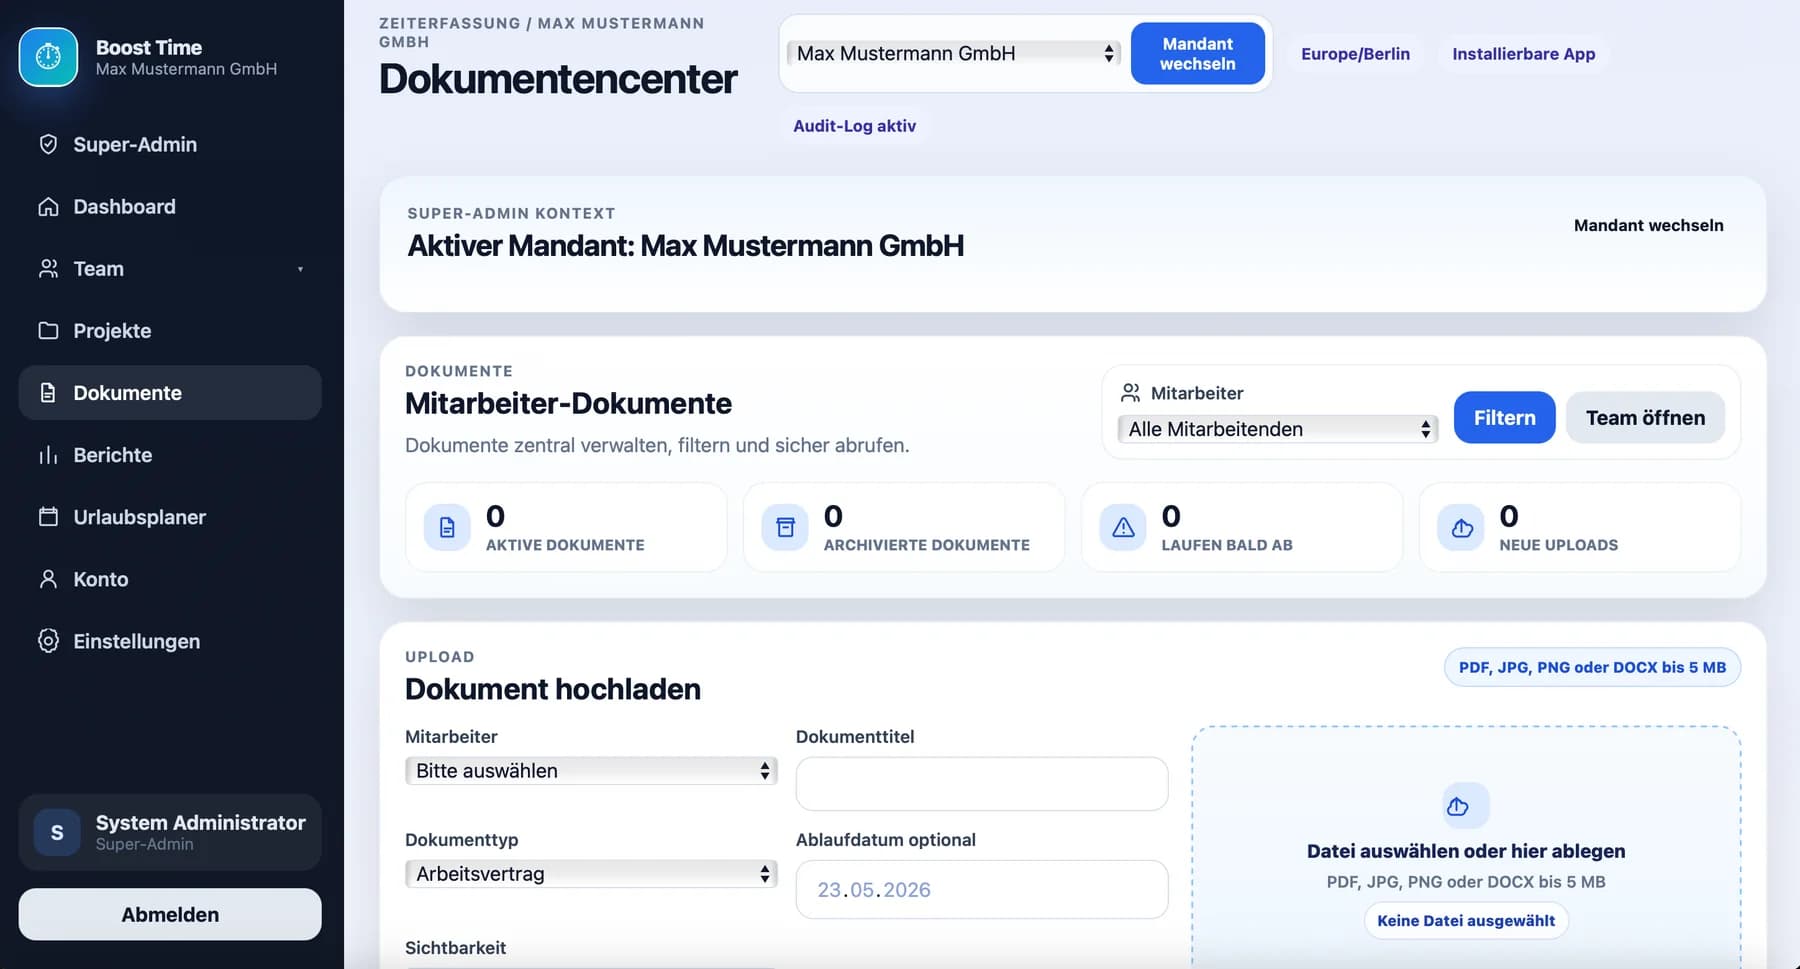Screen dimensions: 1800x969
Task: Open Berichte in the sidebar
Action: click(x=170, y=455)
